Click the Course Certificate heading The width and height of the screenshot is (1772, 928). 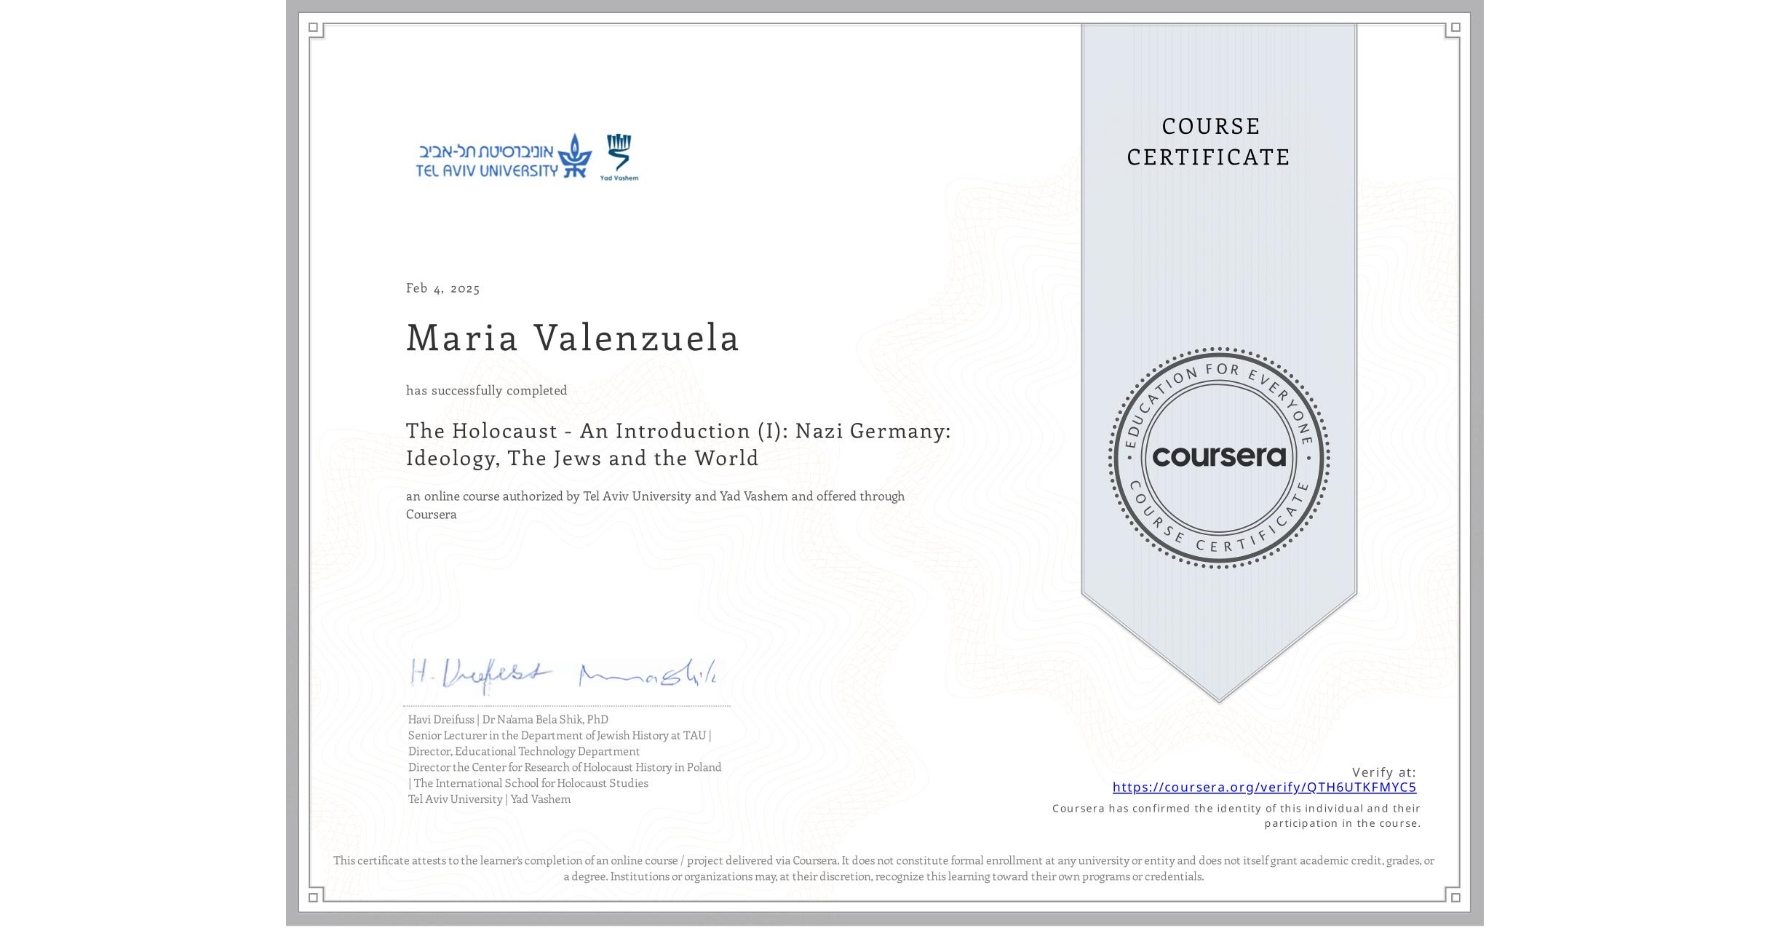[x=1209, y=141]
